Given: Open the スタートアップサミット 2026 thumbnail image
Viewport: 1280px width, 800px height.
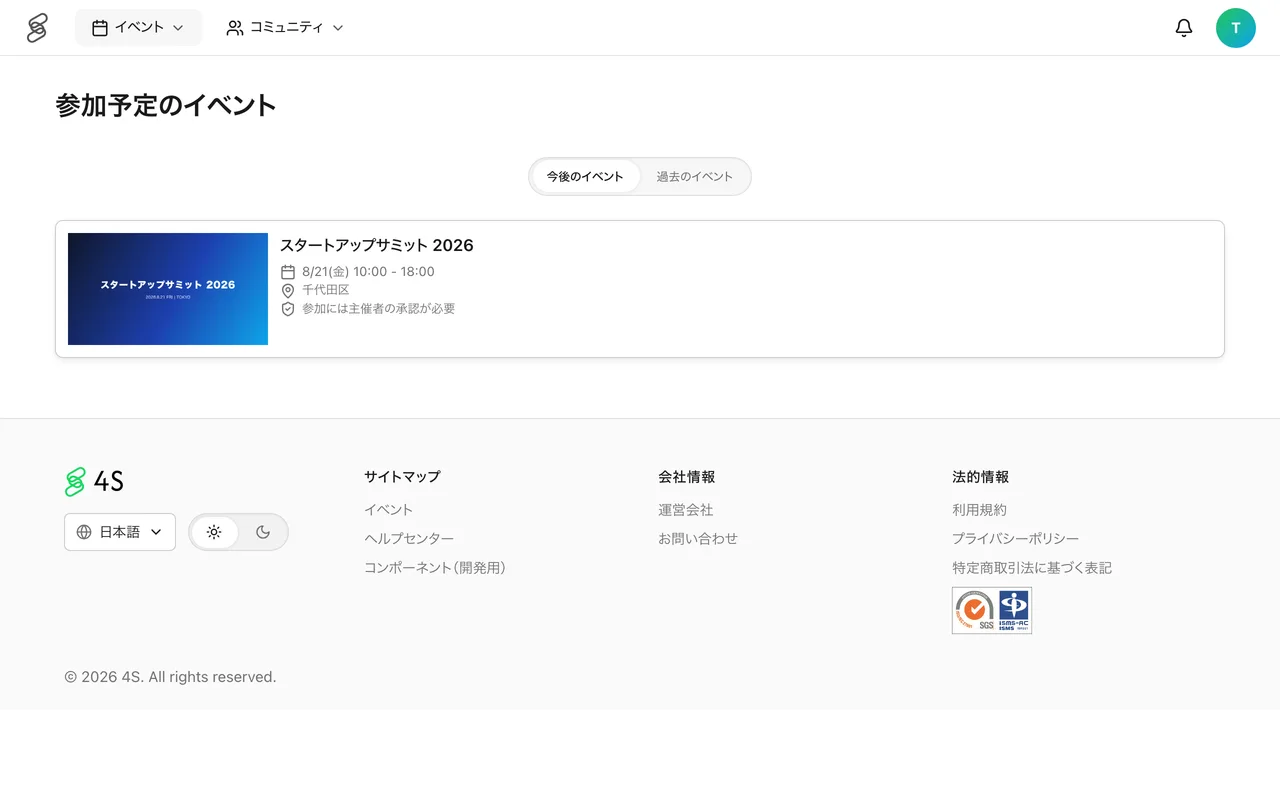Looking at the screenshot, I should 168,289.
